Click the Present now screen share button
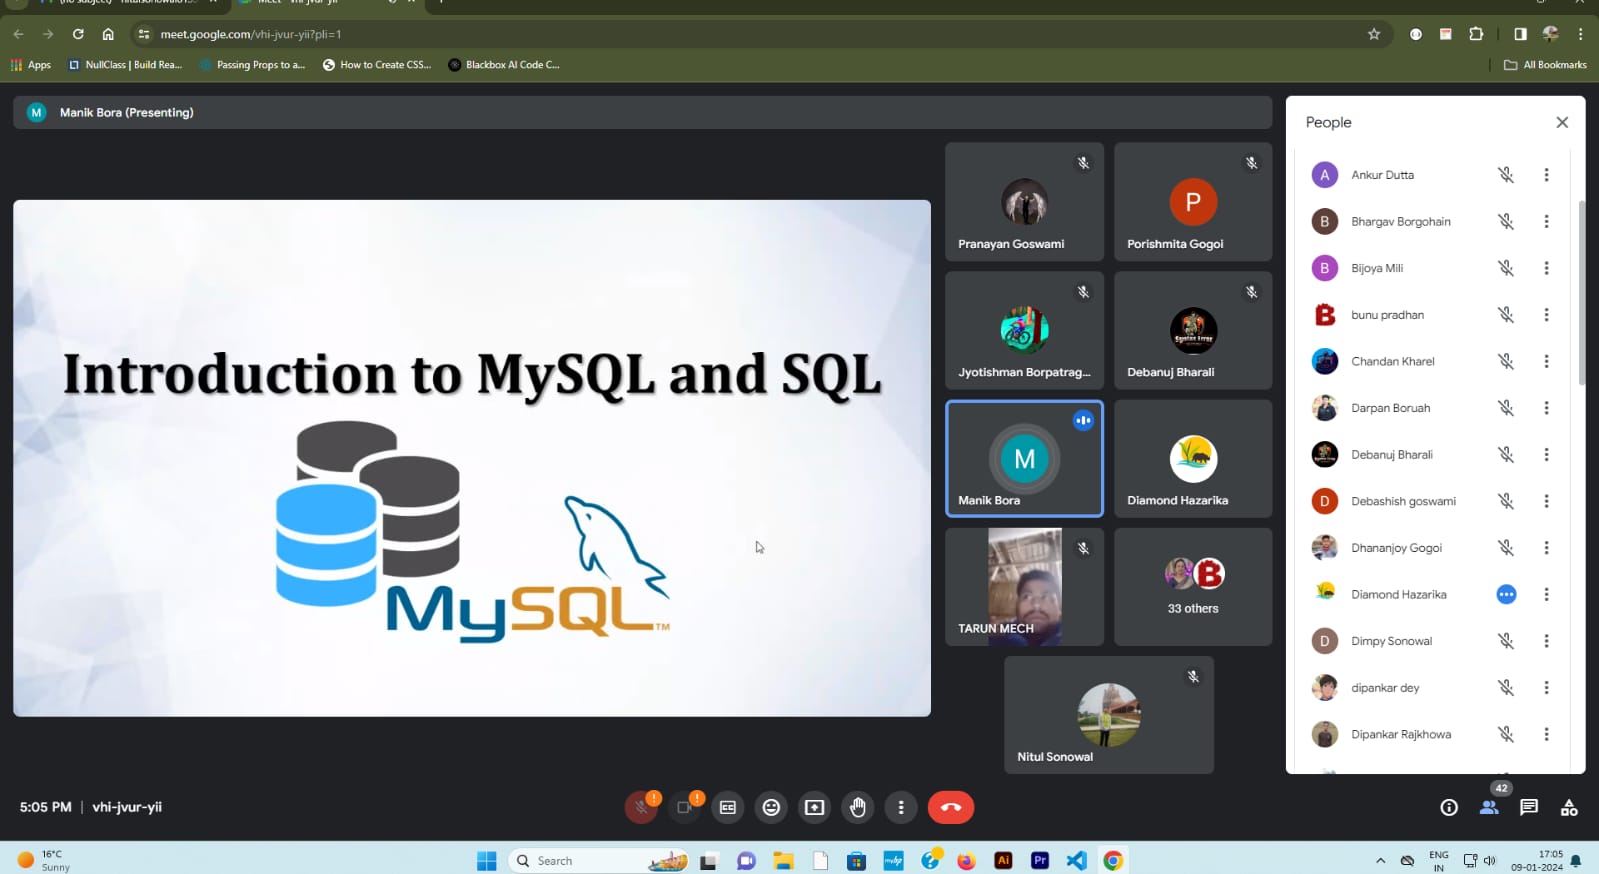This screenshot has height=874, width=1599. 815,807
